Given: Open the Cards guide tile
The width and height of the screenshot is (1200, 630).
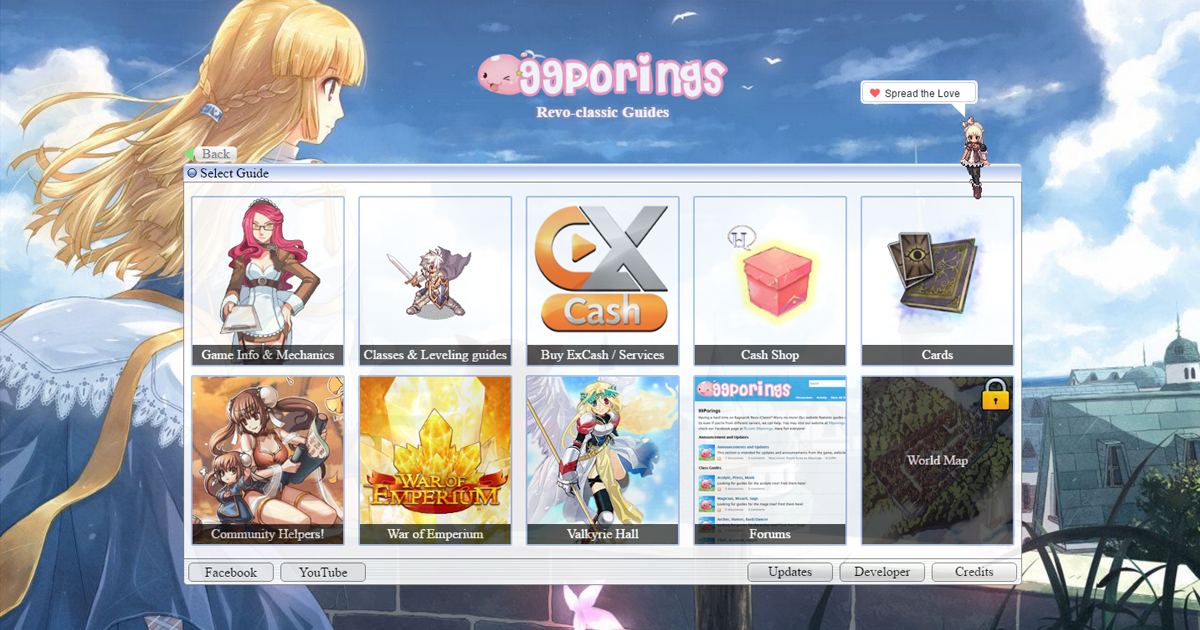Looking at the screenshot, I should pyautogui.click(x=937, y=281).
